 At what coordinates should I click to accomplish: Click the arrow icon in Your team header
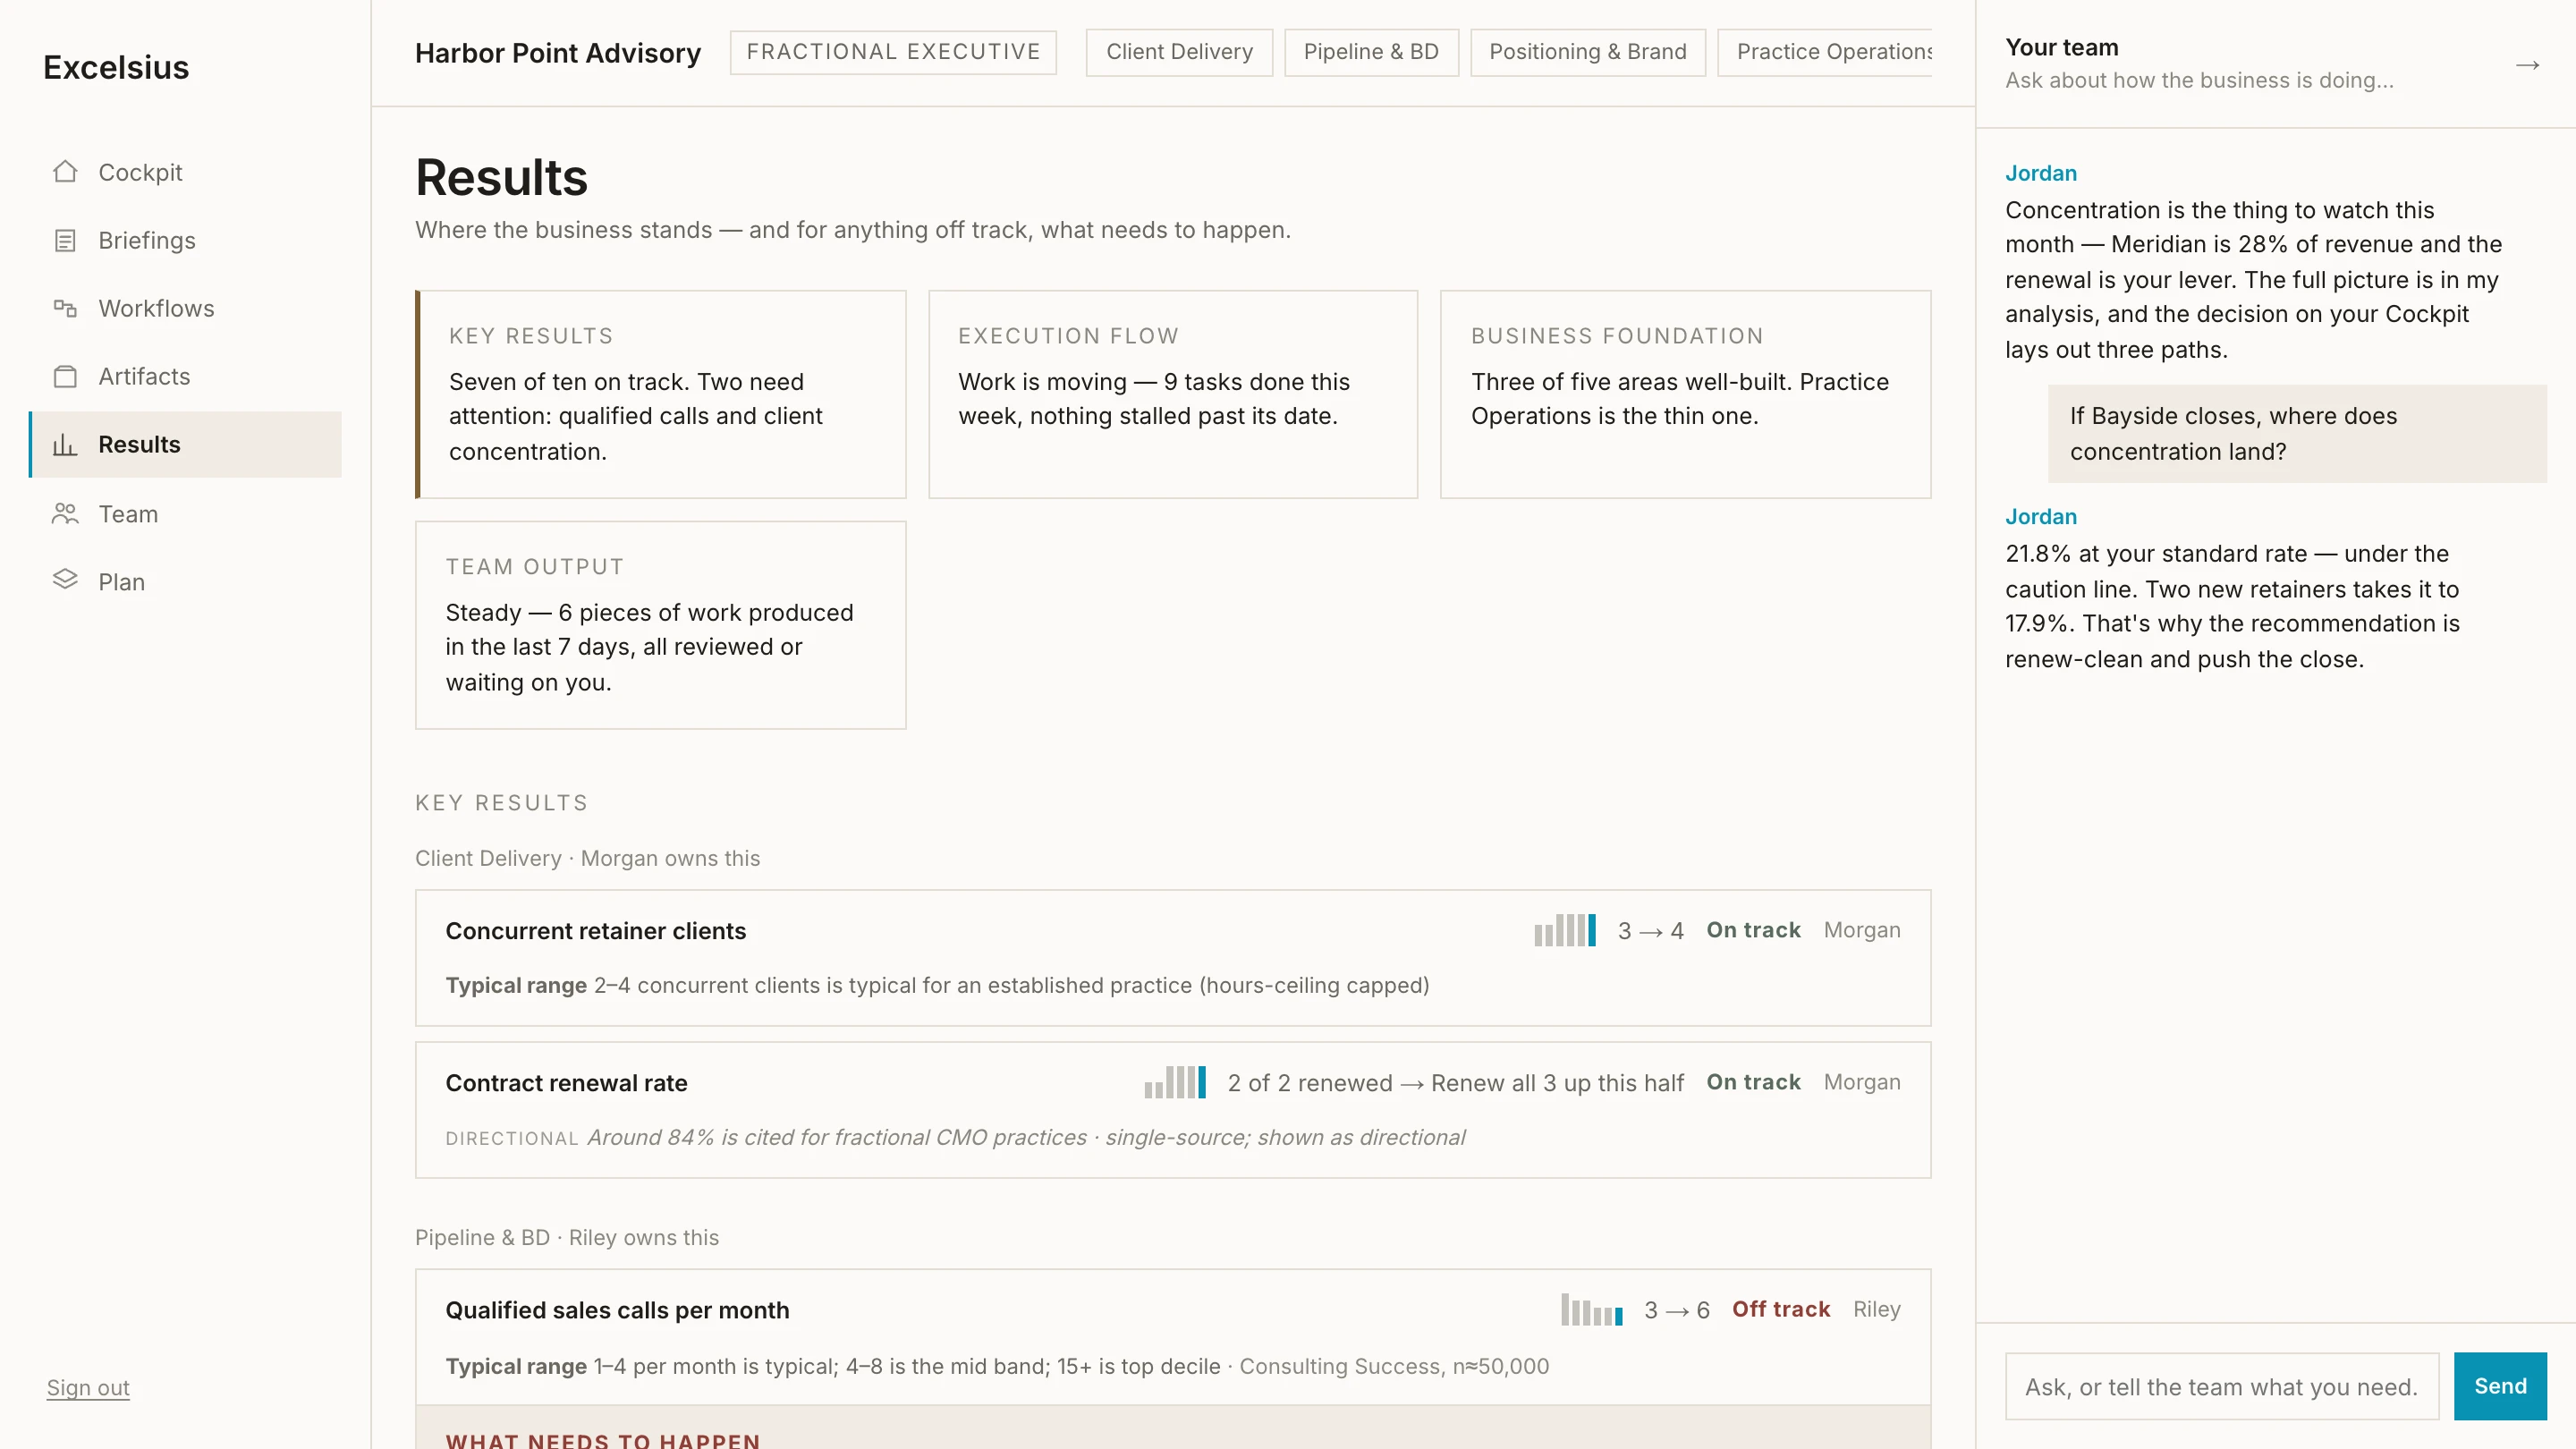[2527, 66]
